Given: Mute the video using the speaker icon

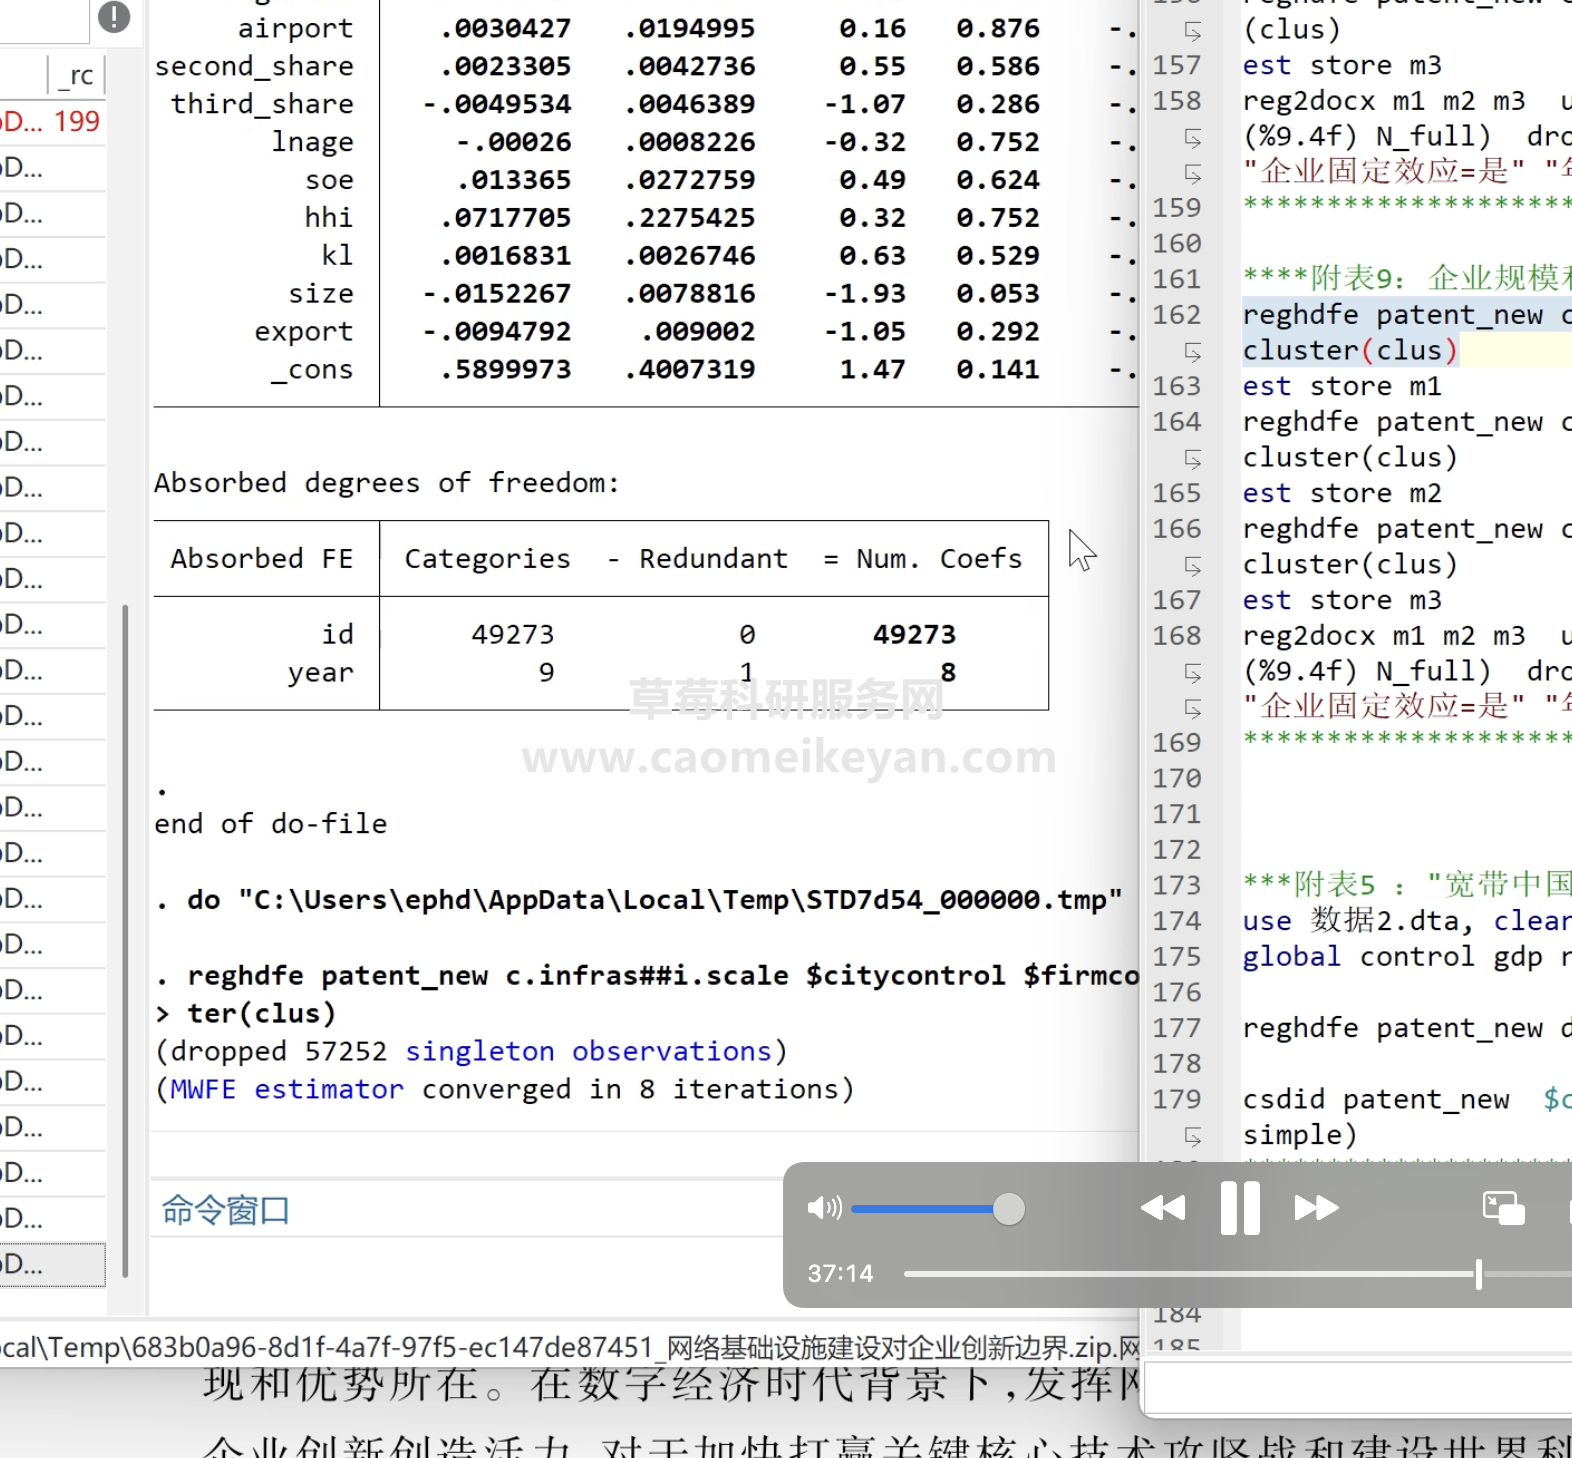Looking at the screenshot, I should click(823, 1208).
